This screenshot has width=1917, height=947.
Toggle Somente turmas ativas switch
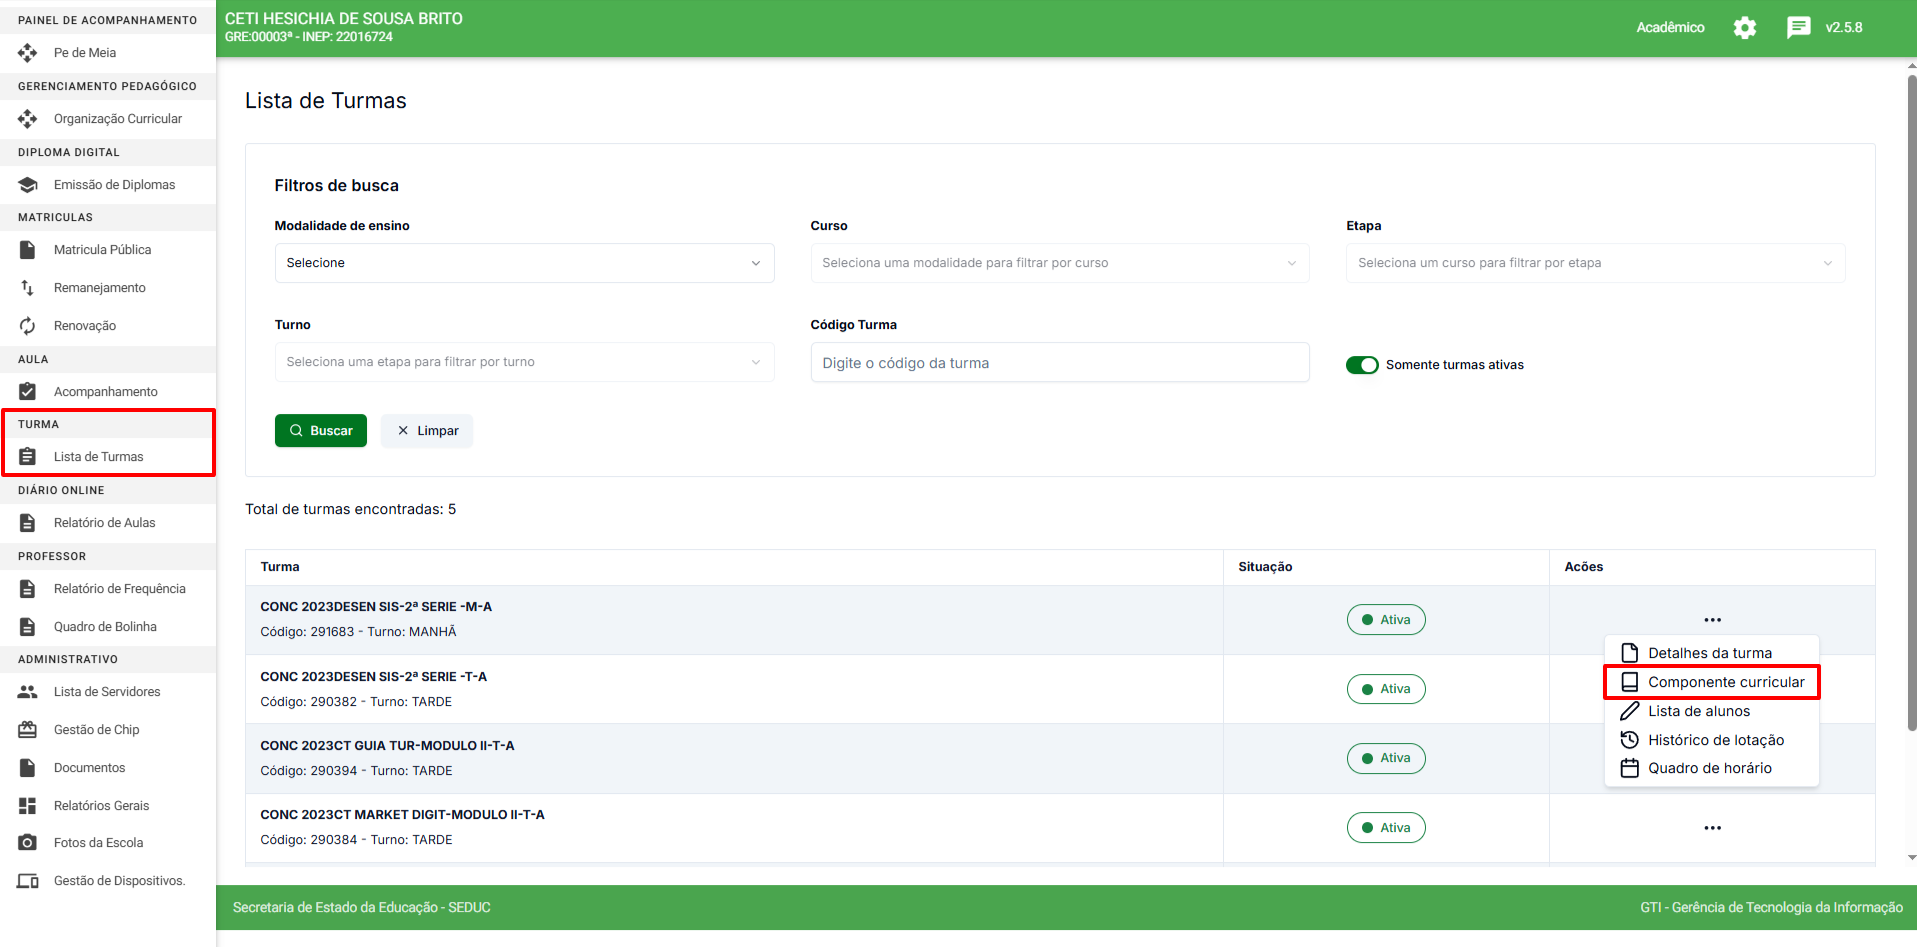point(1361,365)
